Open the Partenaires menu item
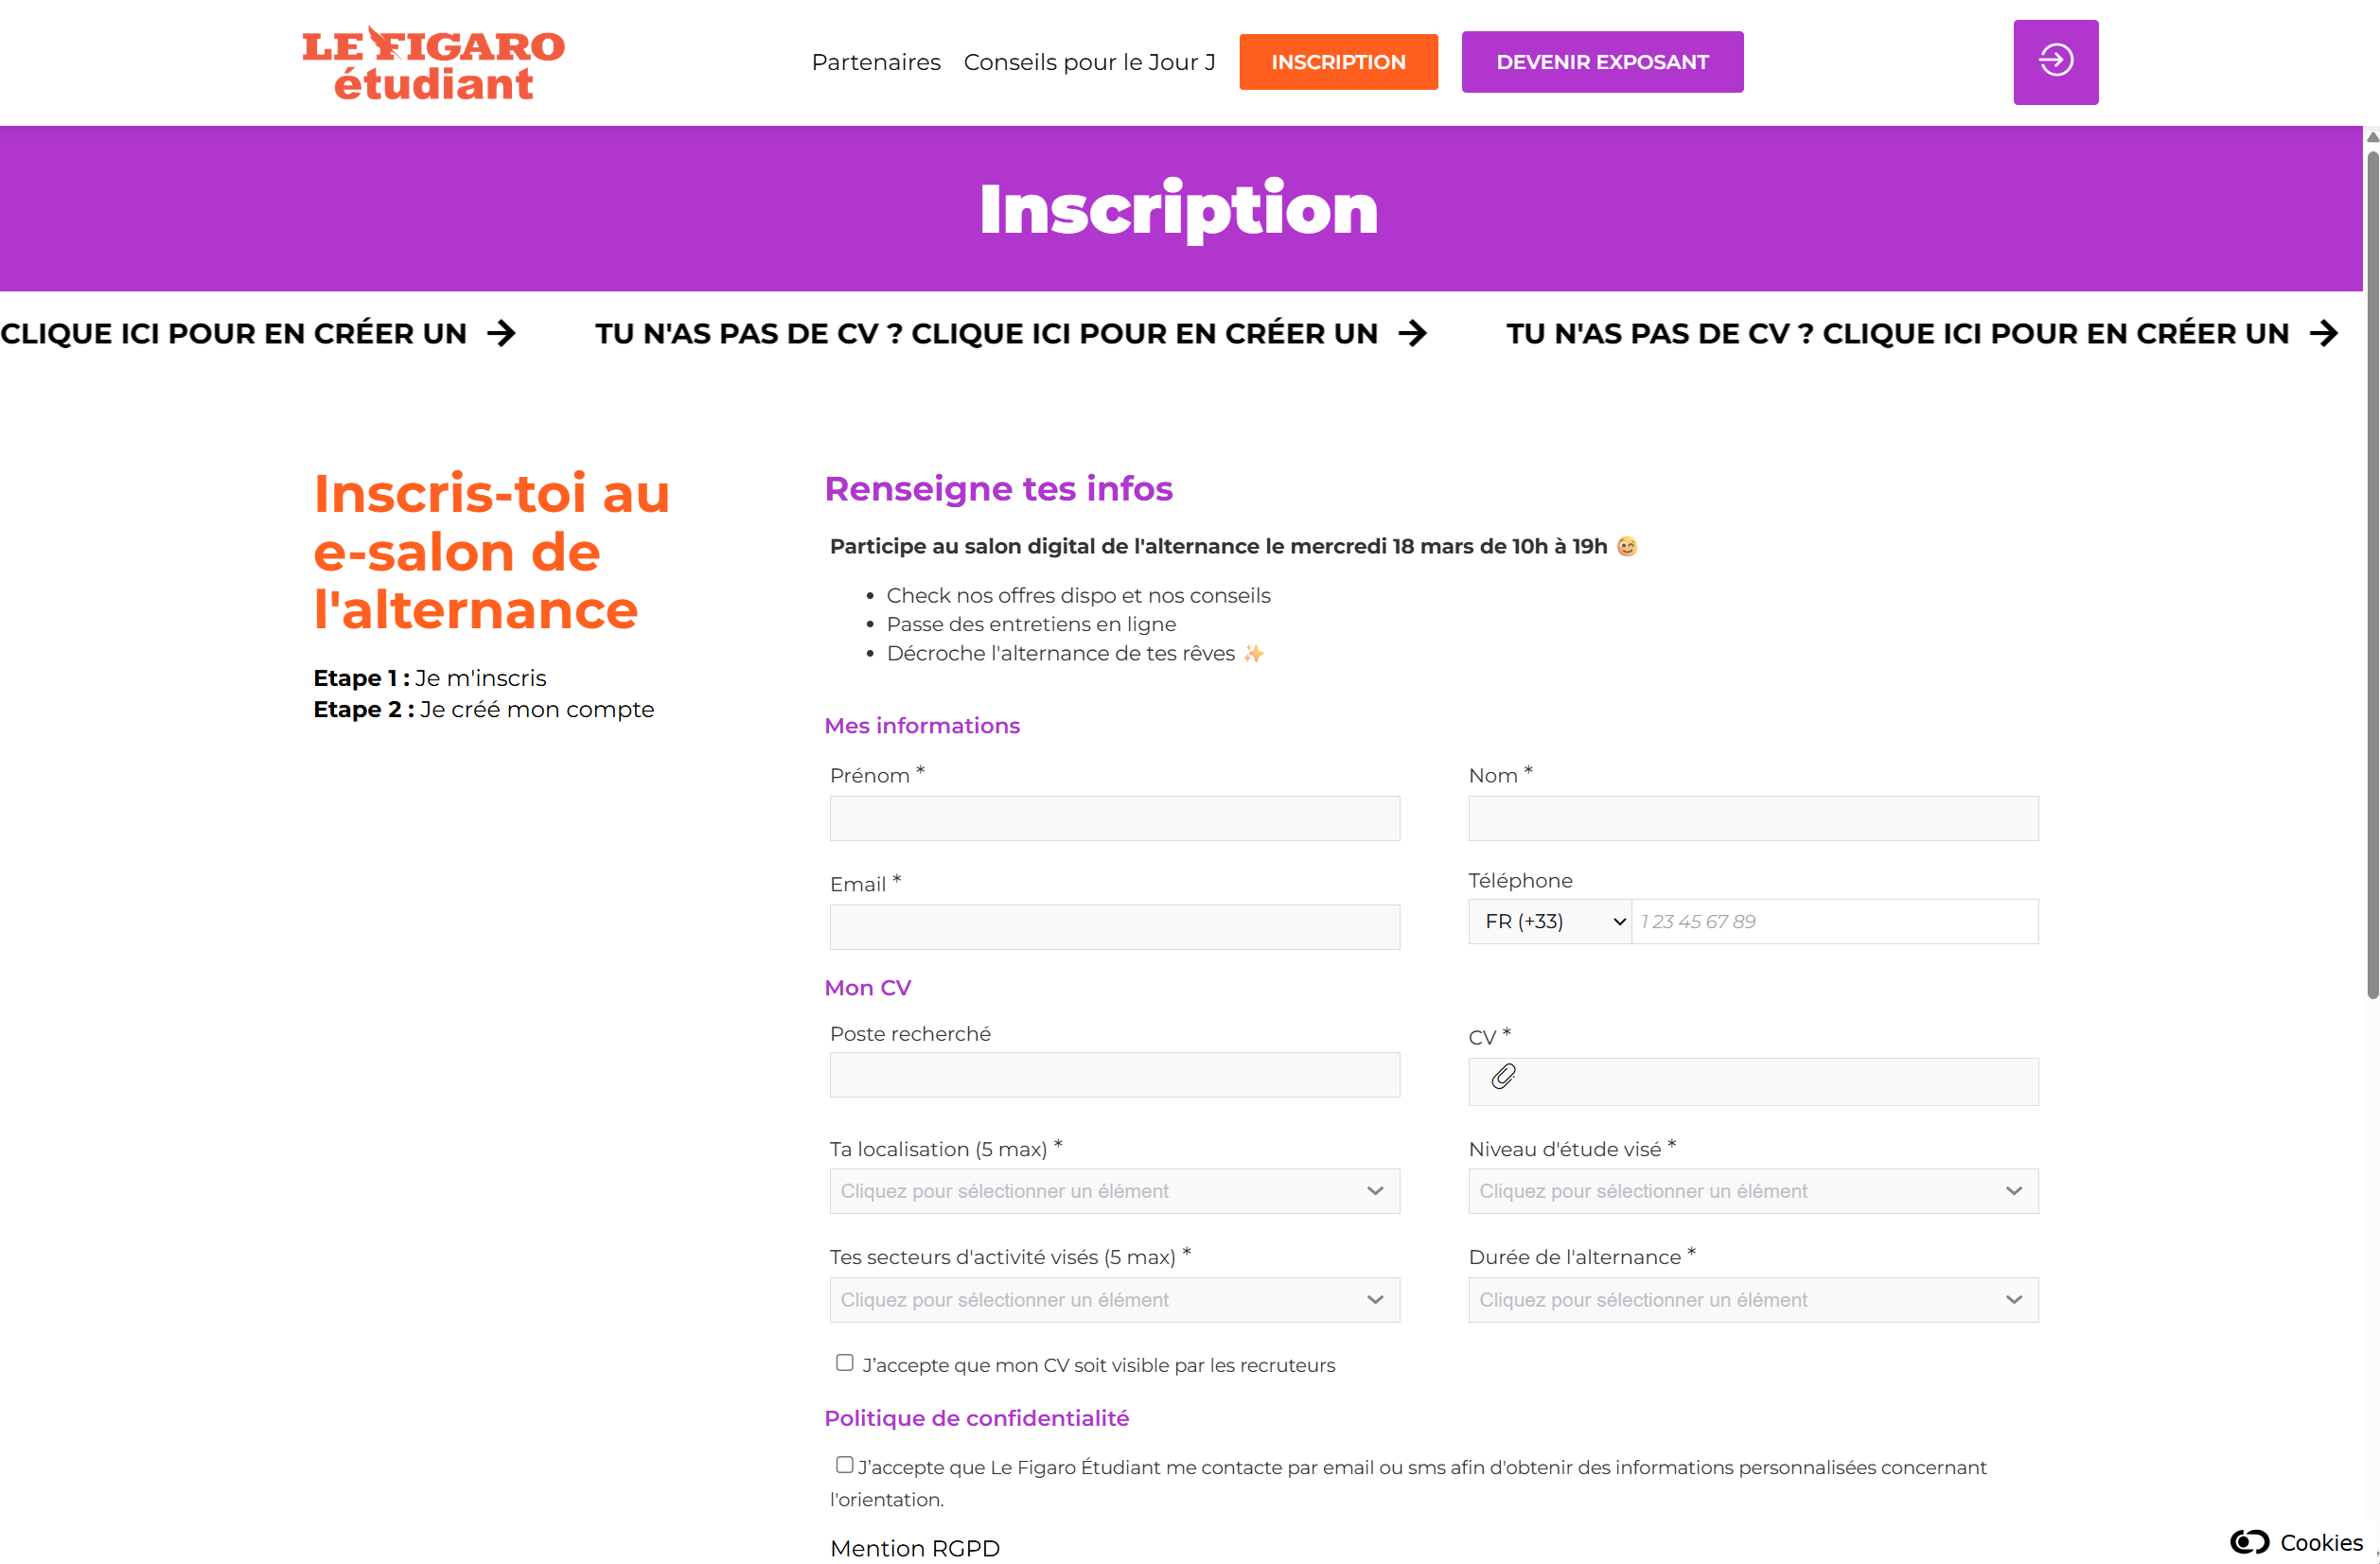The height and width of the screenshot is (1564, 2380). tap(876, 62)
